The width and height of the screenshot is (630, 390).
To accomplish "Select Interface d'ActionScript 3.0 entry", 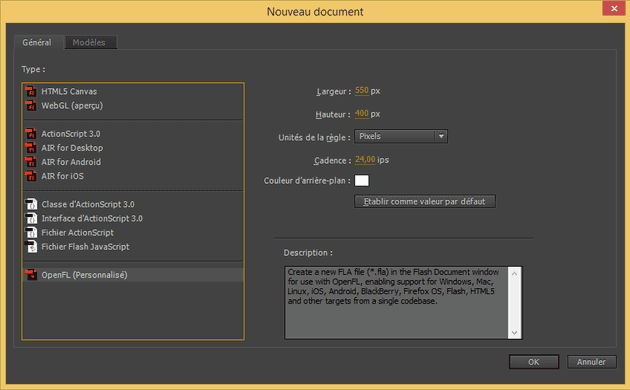I will point(133,218).
